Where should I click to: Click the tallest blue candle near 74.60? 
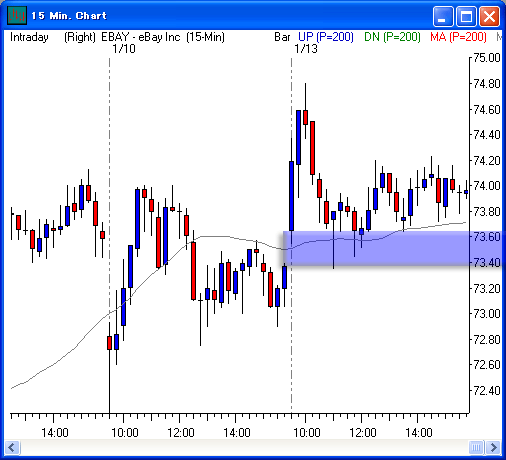299,137
